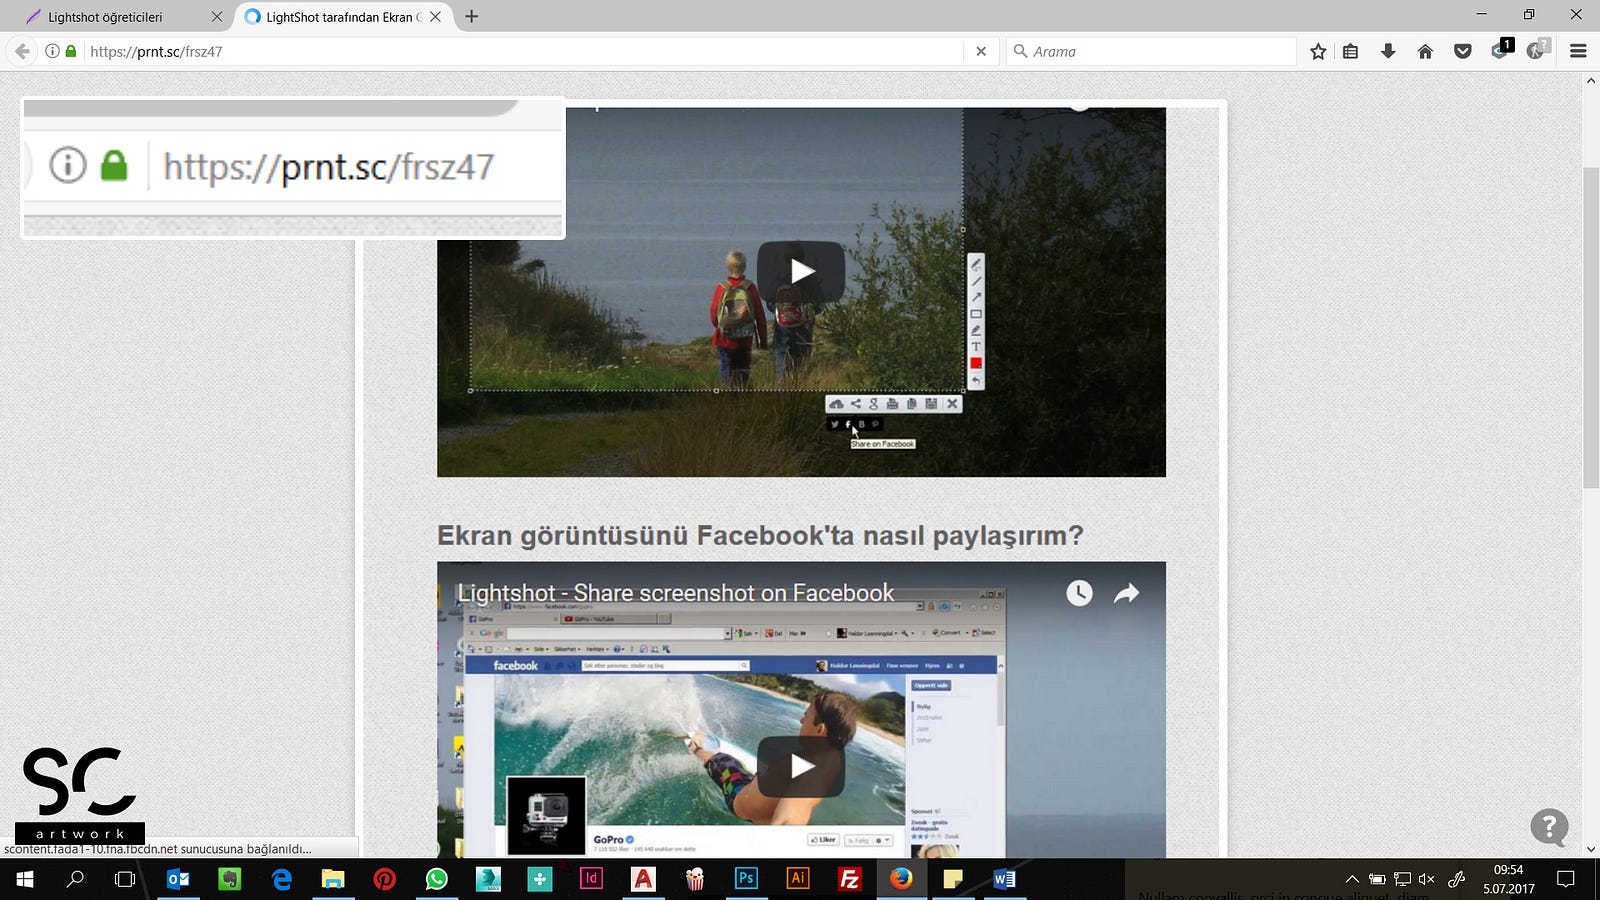
Task: Stop loading the page
Action: point(981,51)
